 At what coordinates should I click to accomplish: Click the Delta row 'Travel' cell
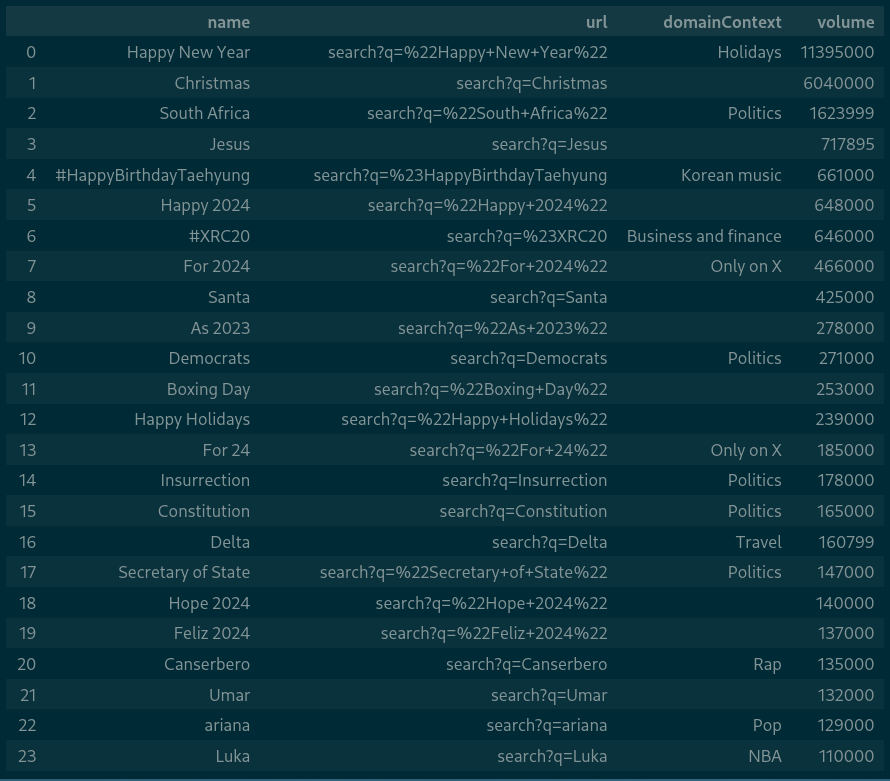pyautogui.click(x=758, y=542)
